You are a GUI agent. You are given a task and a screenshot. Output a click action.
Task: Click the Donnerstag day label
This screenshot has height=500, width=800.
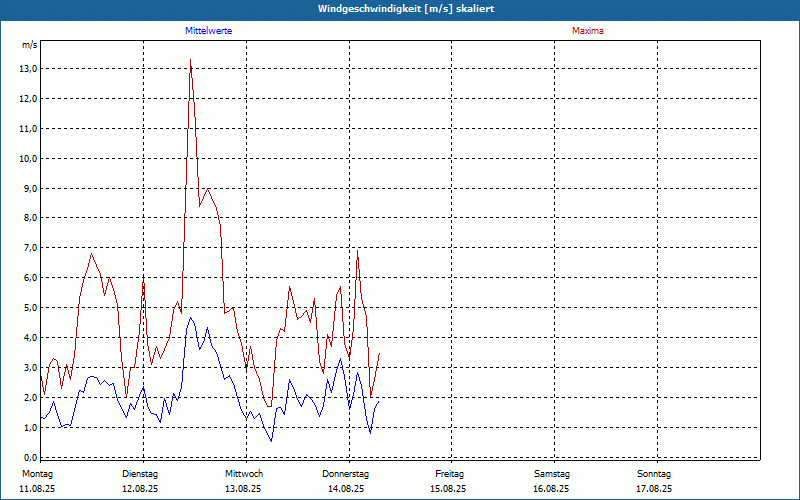[345, 474]
